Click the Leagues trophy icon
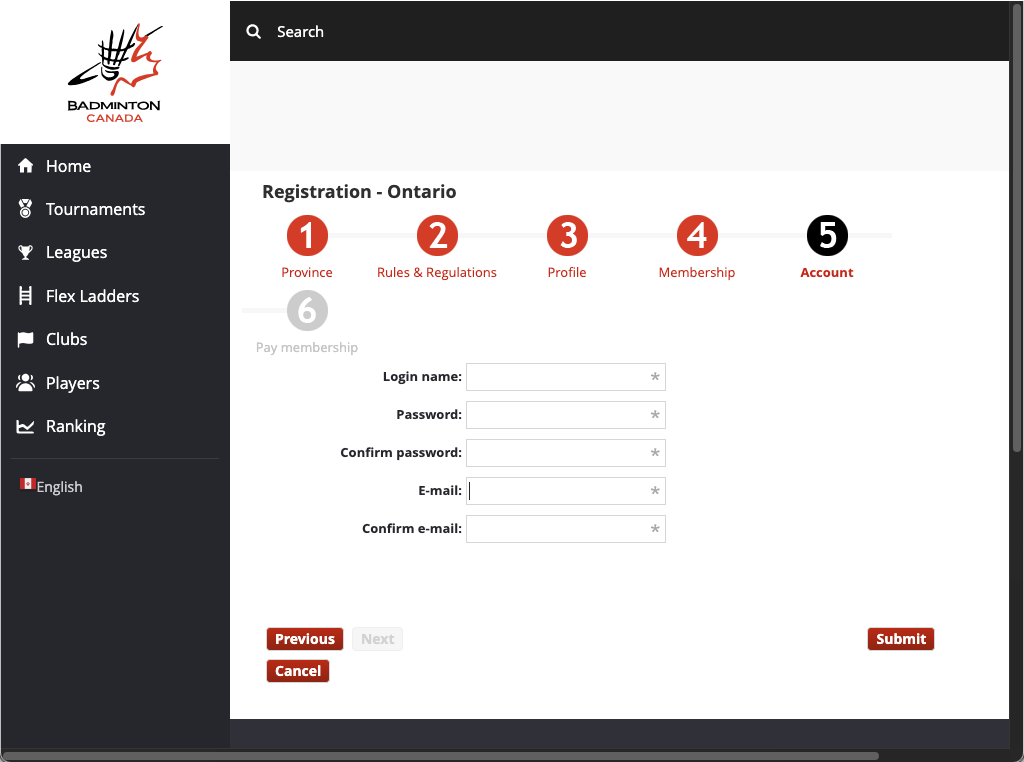This screenshot has width=1024, height=762. click(x=25, y=252)
